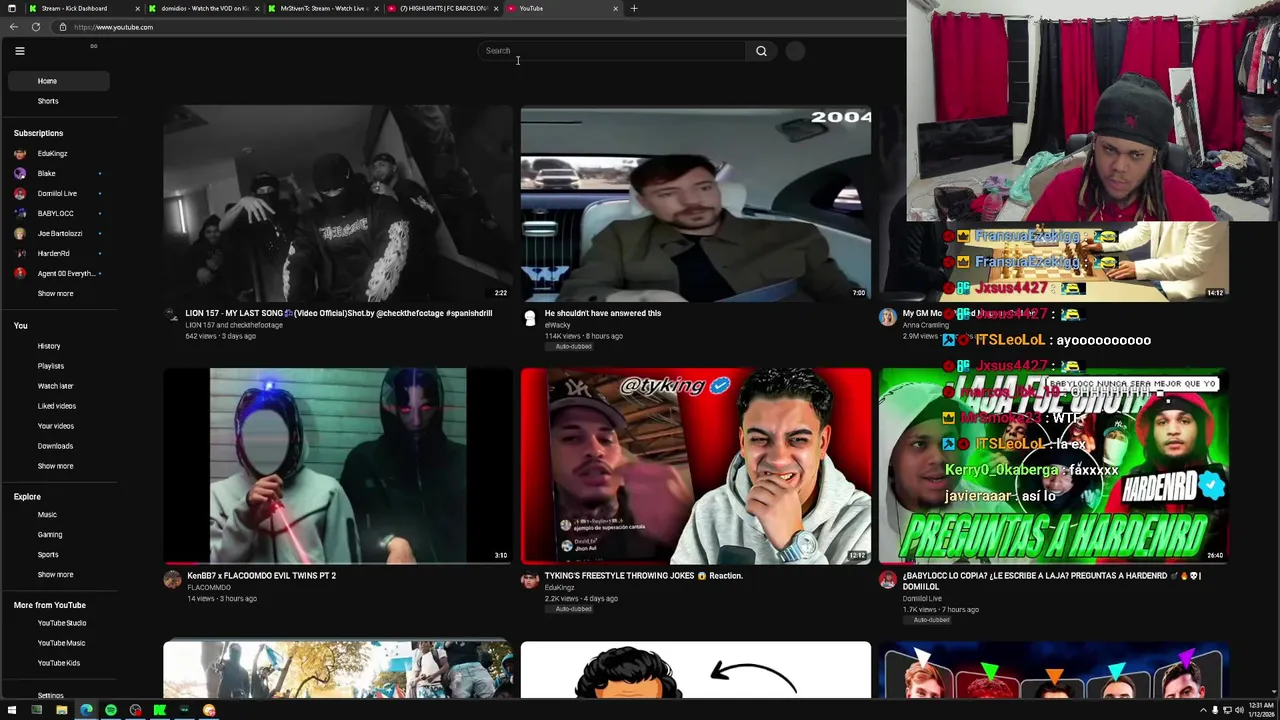Open green Kick app on taskbar
Screen dimensions: 1280x720
[x=160, y=710]
